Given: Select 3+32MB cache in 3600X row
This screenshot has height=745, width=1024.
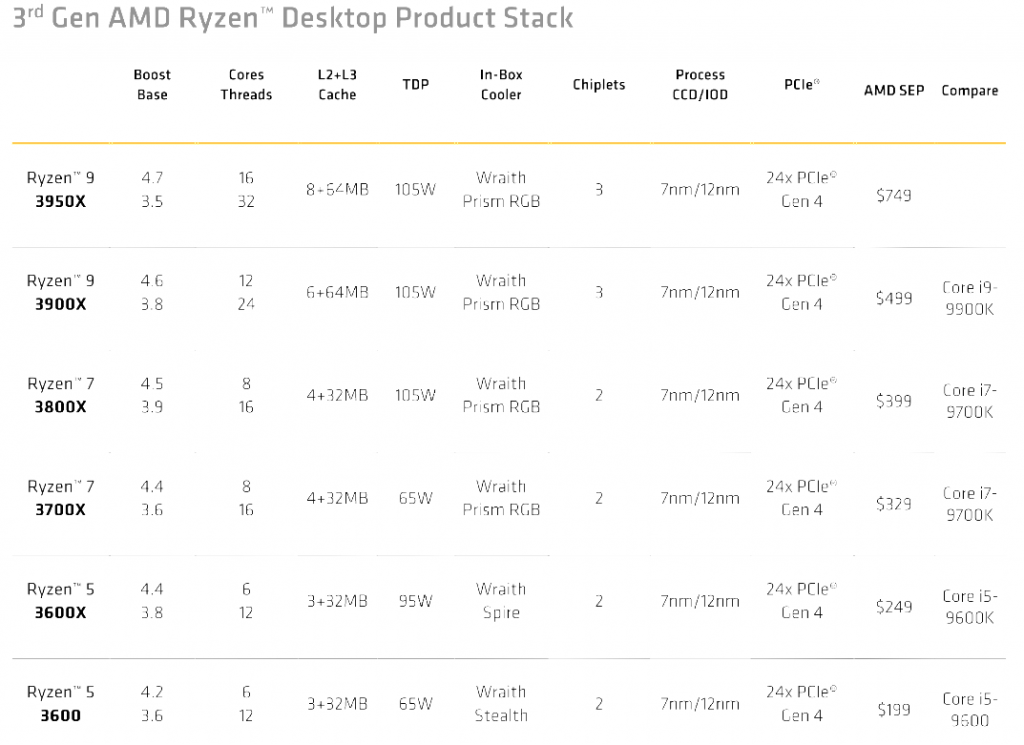Looking at the screenshot, I should tap(337, 601).
